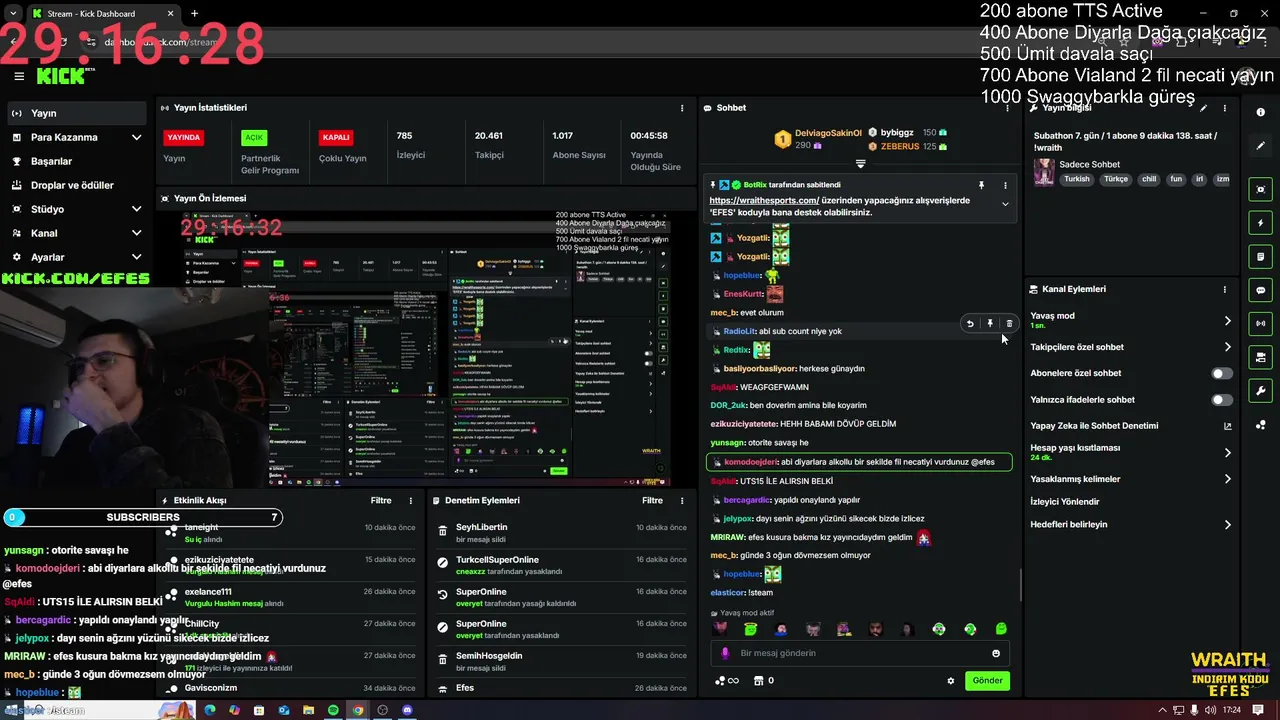Open pinned message three-dot menu

[x=1005, y=185]
